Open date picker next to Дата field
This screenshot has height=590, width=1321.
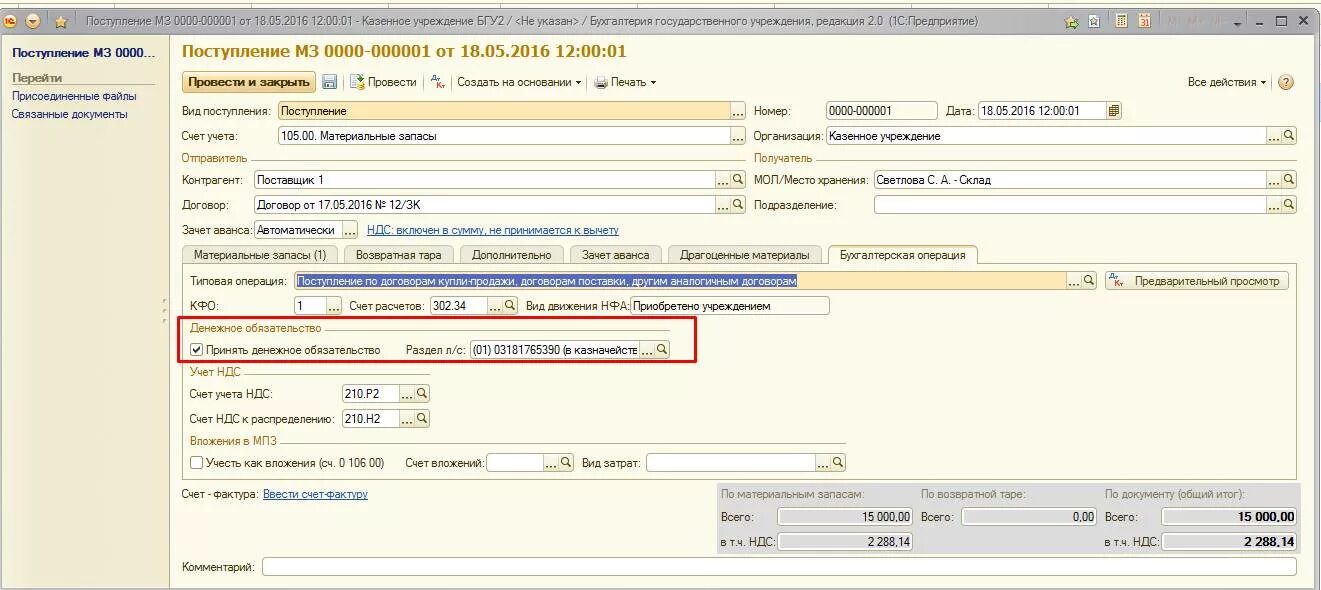click(1115, 111)
